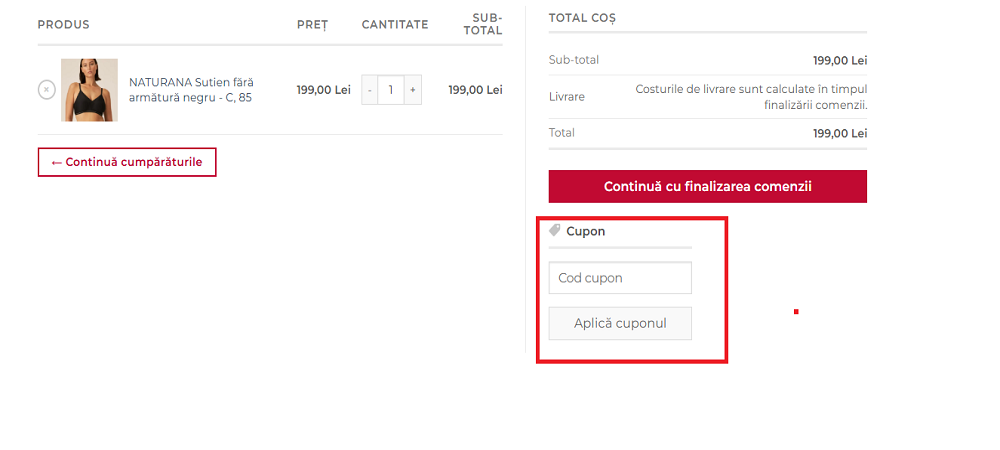Click the PREȚ column header
The image size is (1000, 450).
[x=312, y=24]
